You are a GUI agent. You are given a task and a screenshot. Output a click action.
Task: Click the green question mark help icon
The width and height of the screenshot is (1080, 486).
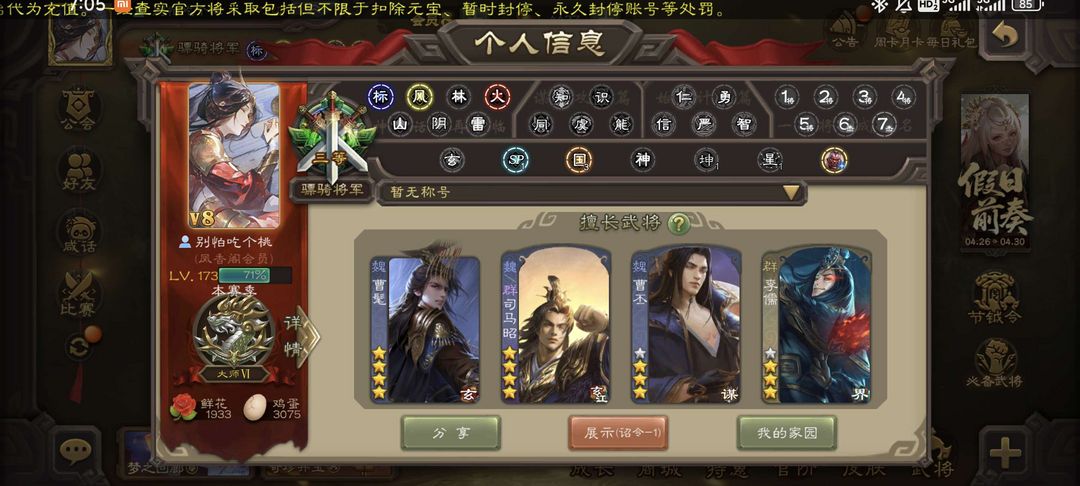tap(679, 223)
